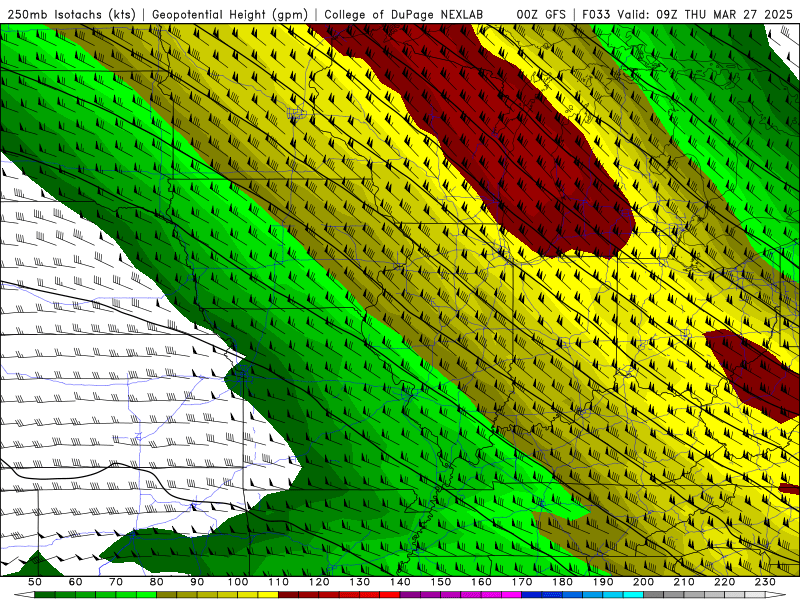
Task: Click the 110 label on the legend scale
Action: coord(278,582)
